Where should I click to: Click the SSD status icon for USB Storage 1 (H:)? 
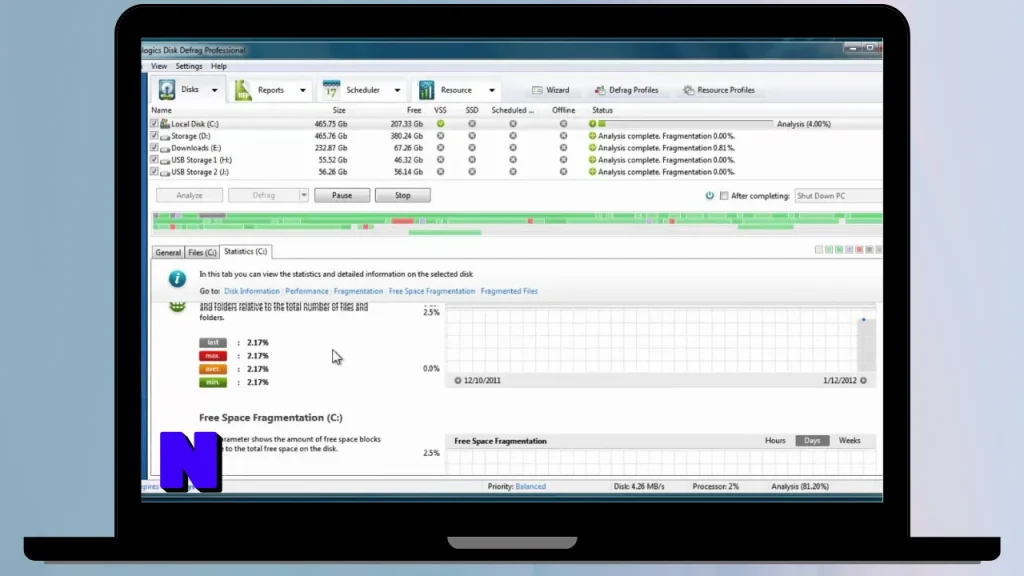(472, 159)
